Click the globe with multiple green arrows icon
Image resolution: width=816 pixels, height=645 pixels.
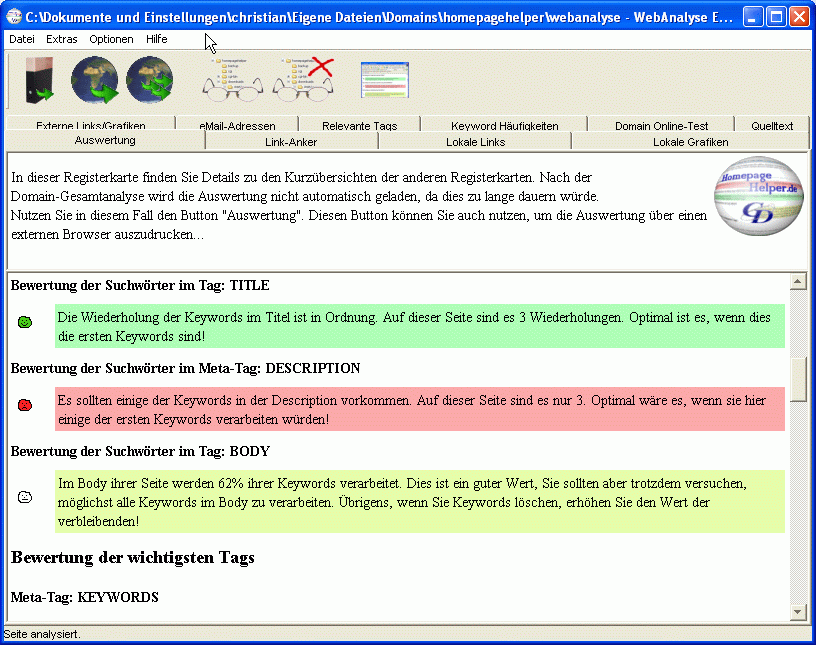coord(149,80)
